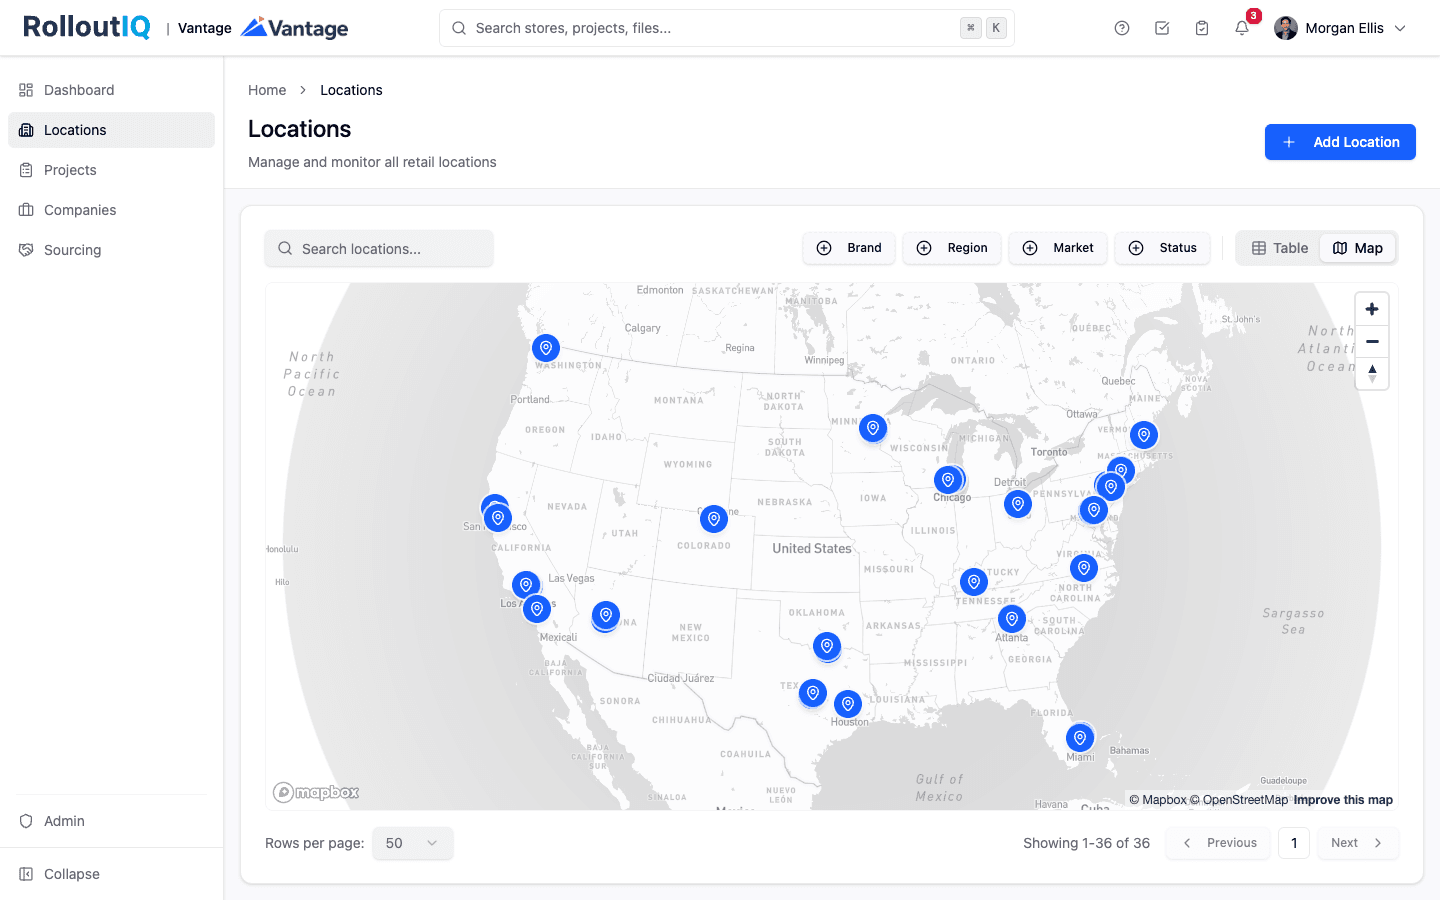
Task: Open the © OpenStreetMap attribution link
Action: [x=1239, y=800]
